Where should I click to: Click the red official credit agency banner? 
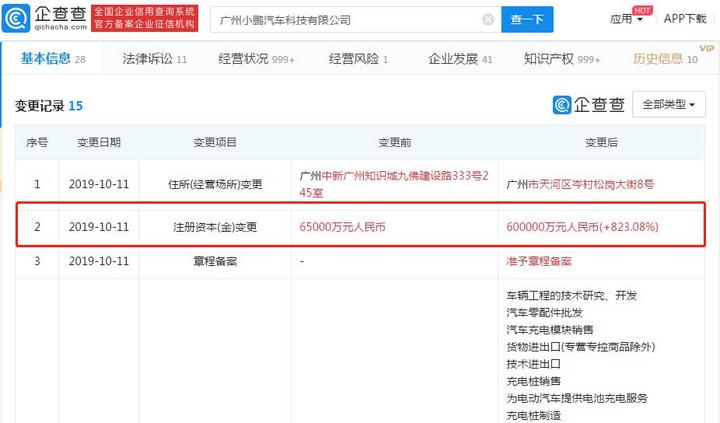(145, 18)
